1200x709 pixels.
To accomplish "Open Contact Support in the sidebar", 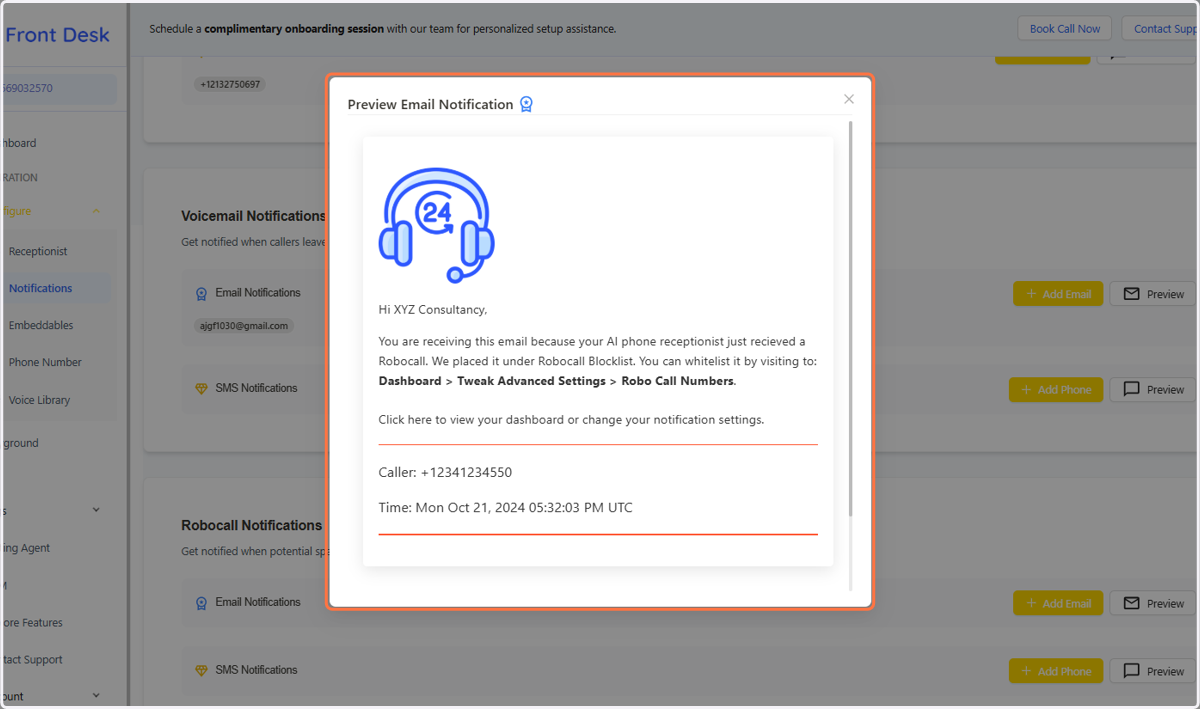I will (x=32, y=660).
